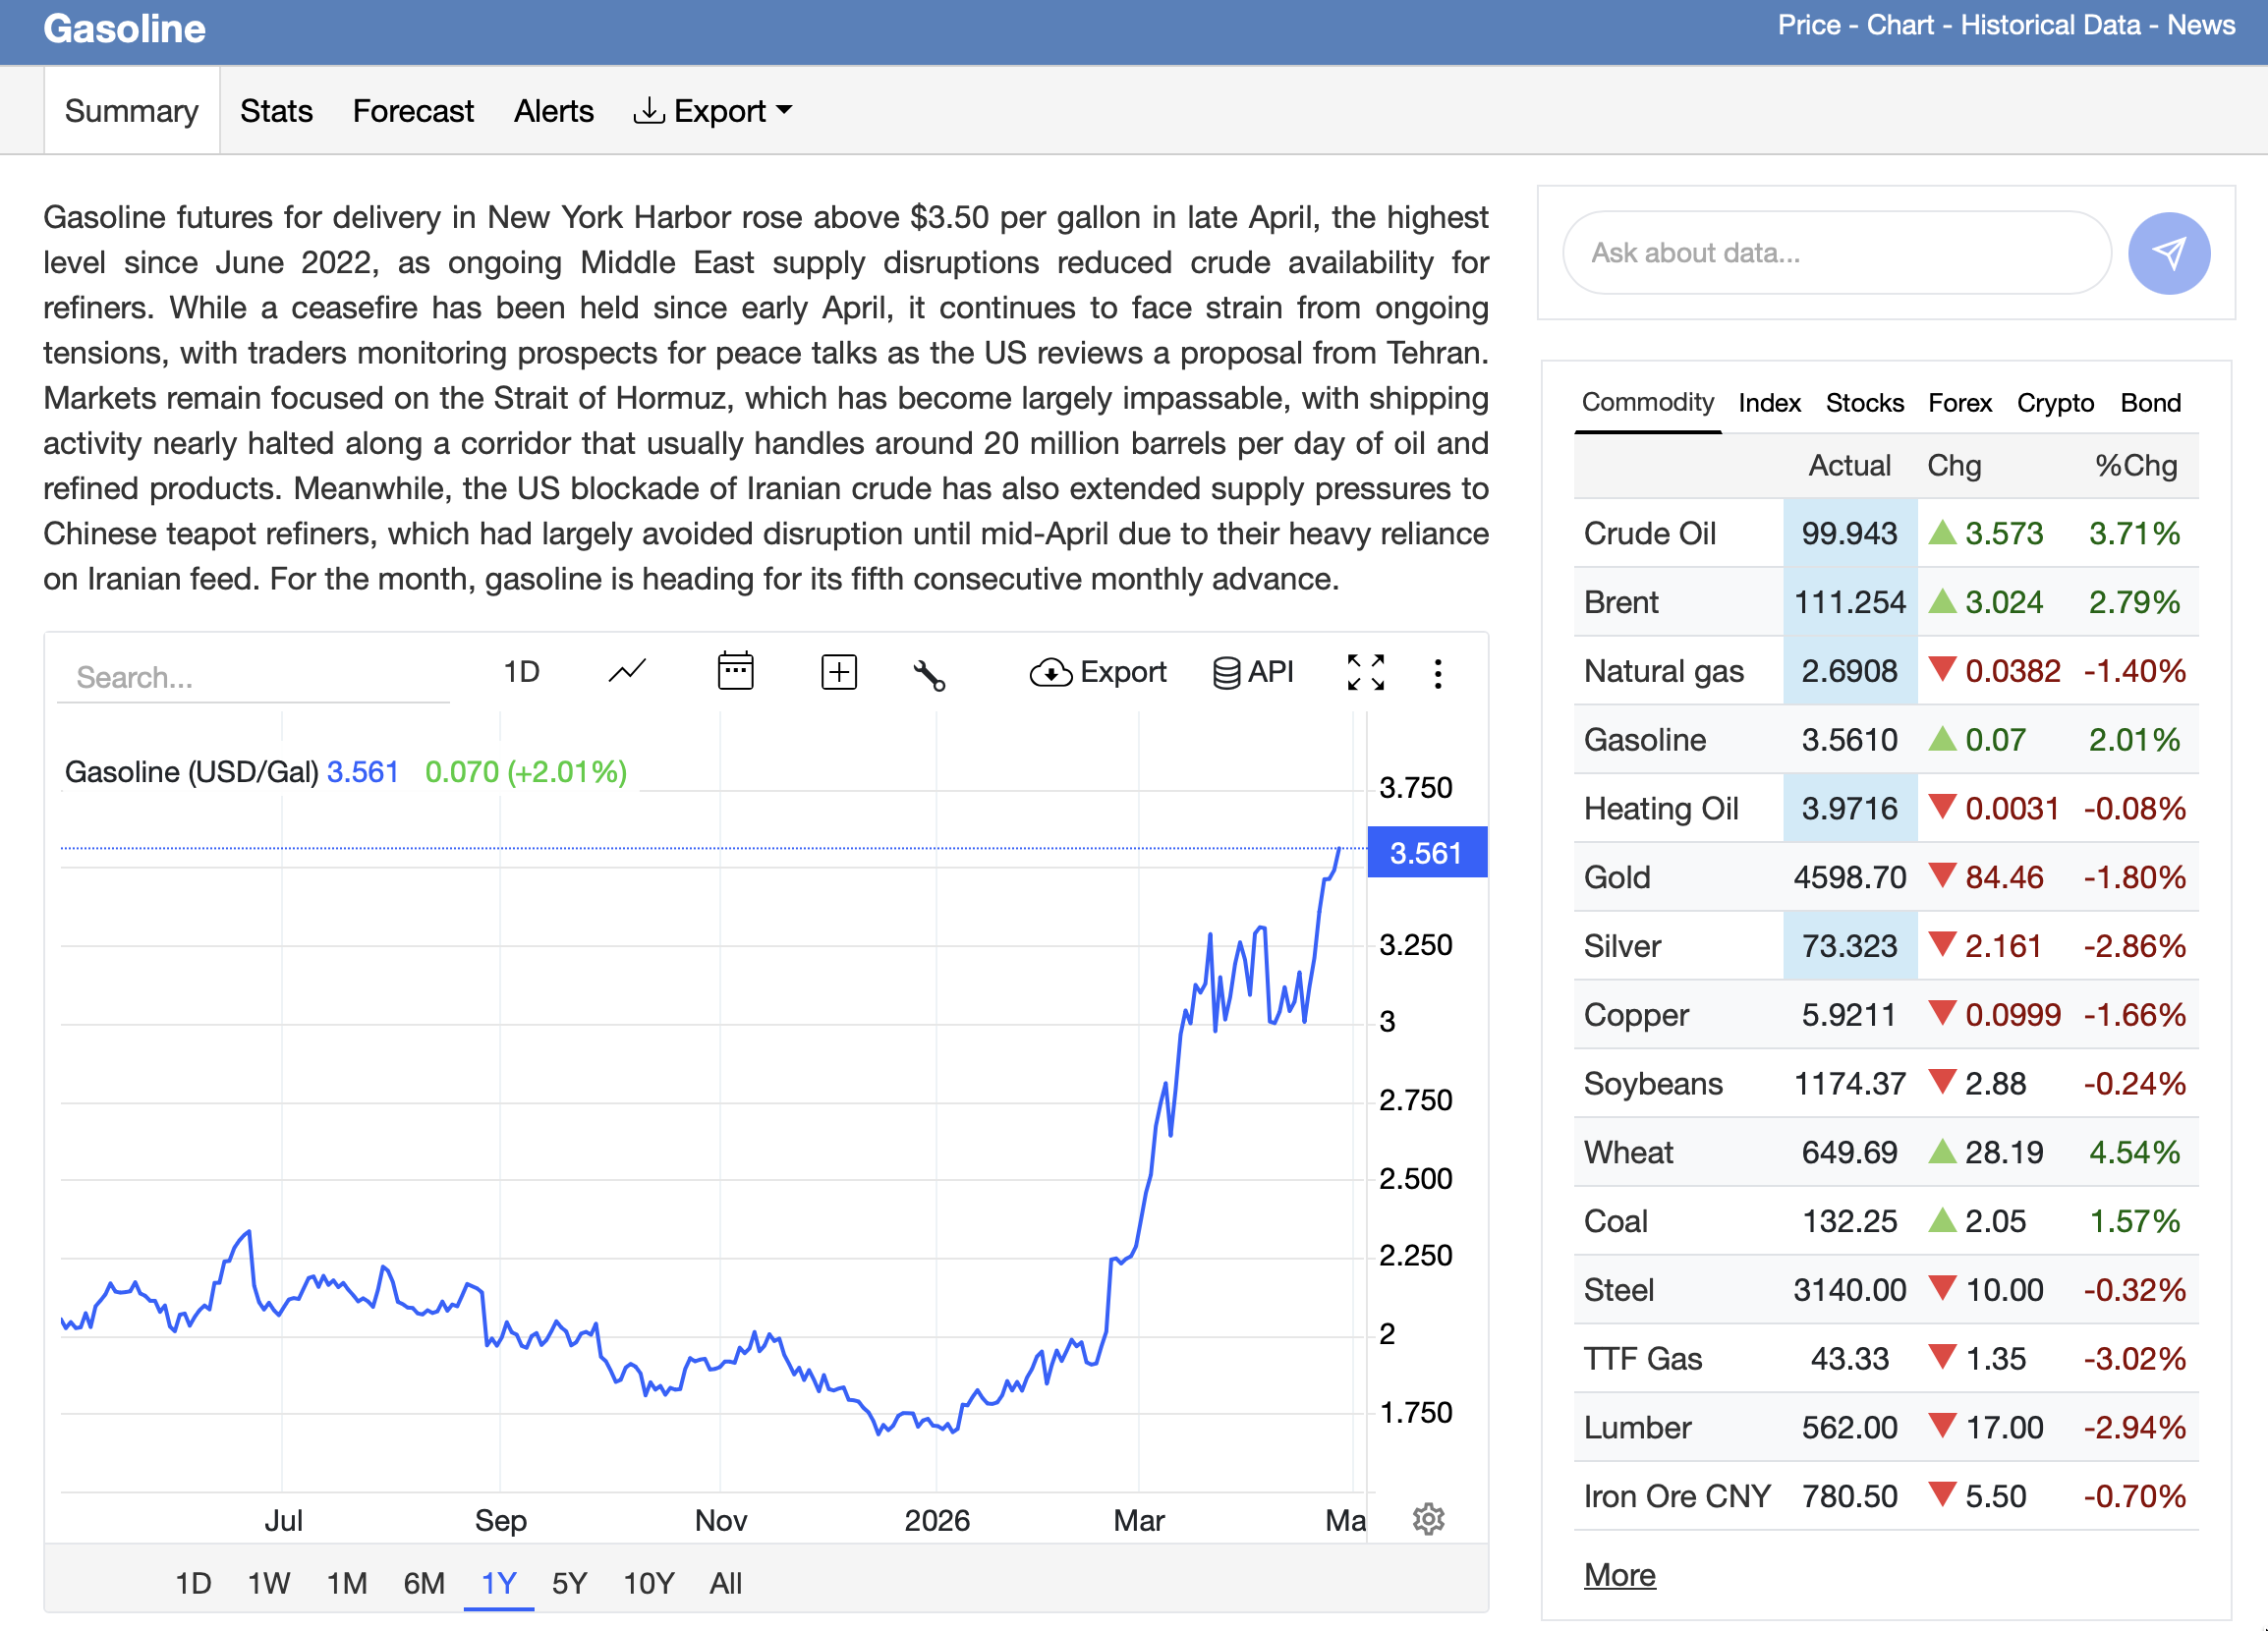Open the calendar date range icon
Screen dimensions: 2268x1631
point(735,672)
